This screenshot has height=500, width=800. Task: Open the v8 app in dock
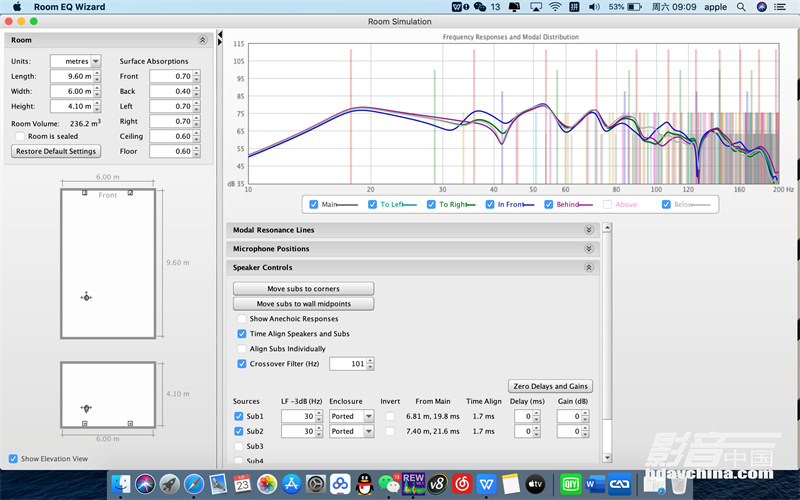click(438, 484)
